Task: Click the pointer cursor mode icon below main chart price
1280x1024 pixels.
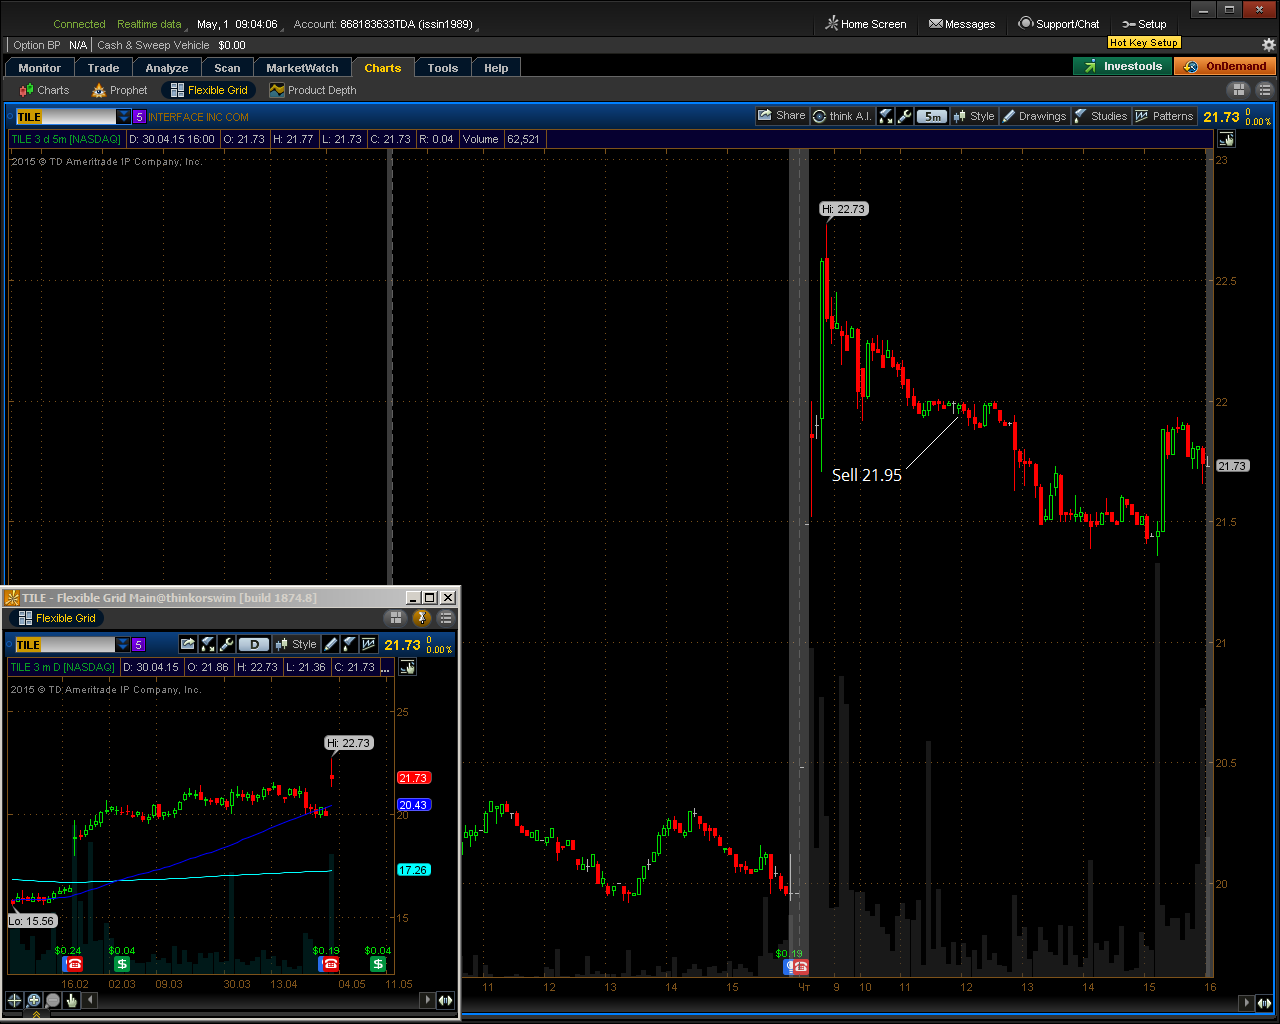Action: (1227, 139)
